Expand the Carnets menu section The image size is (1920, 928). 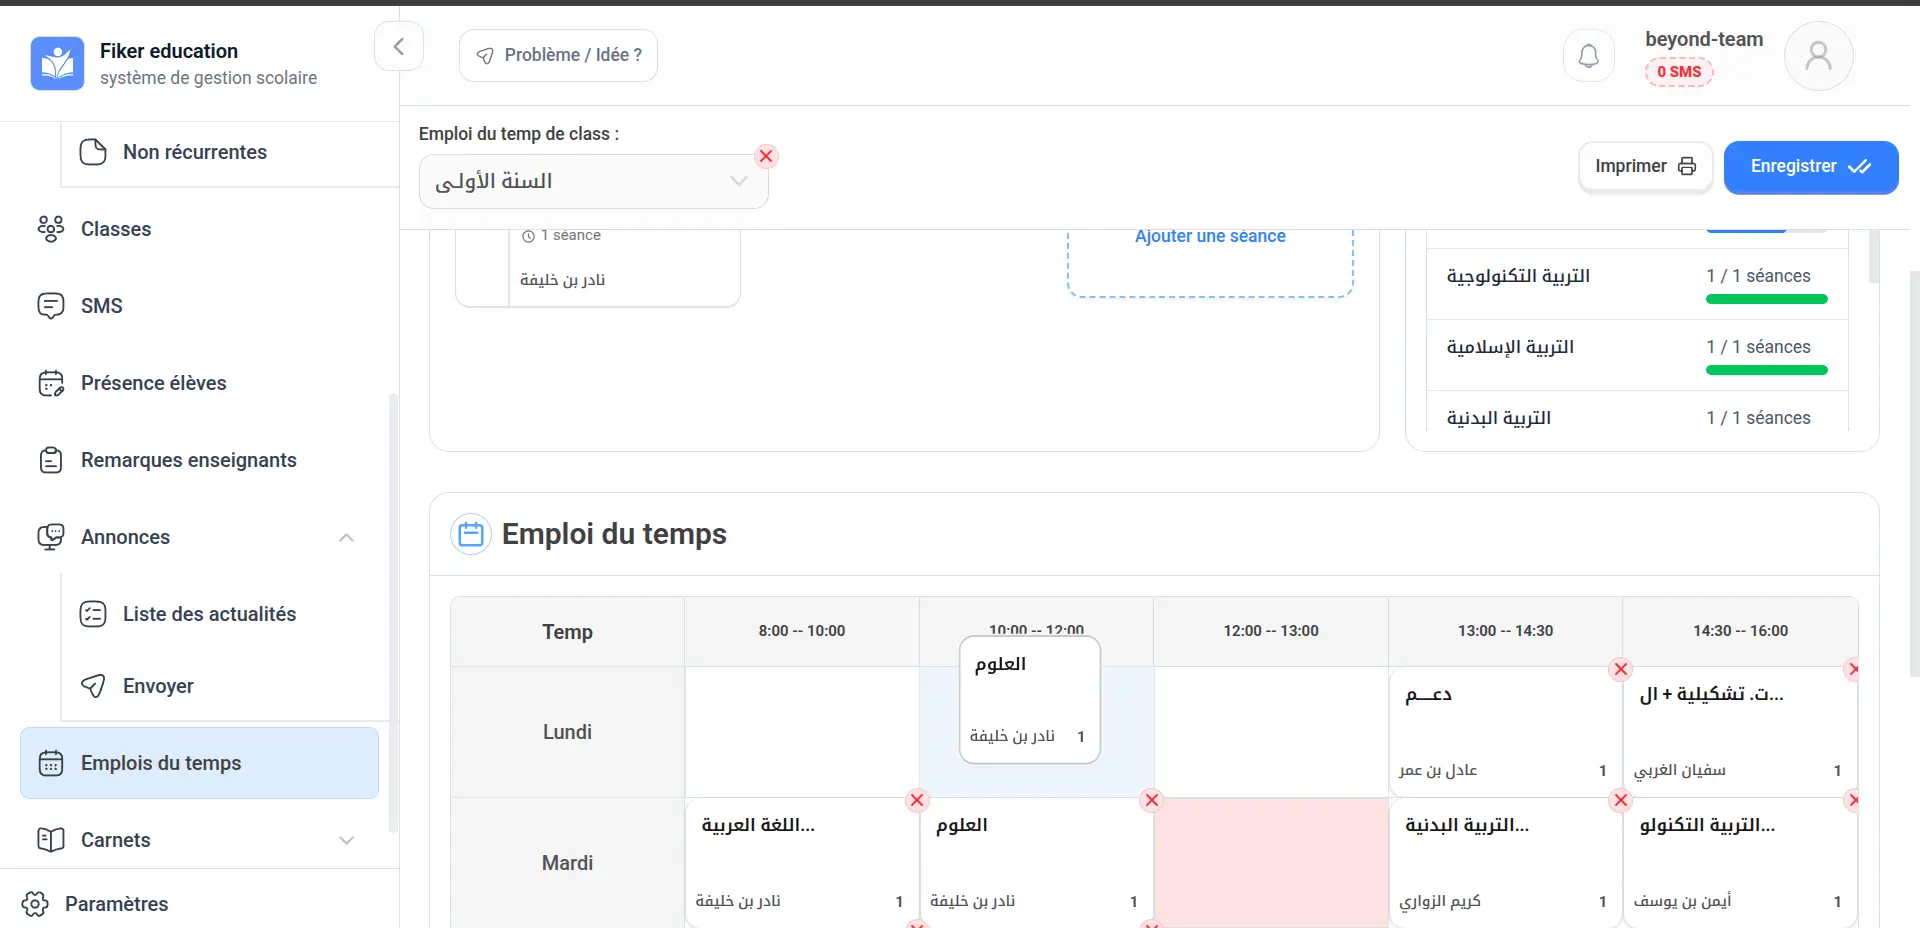point(346,840)
